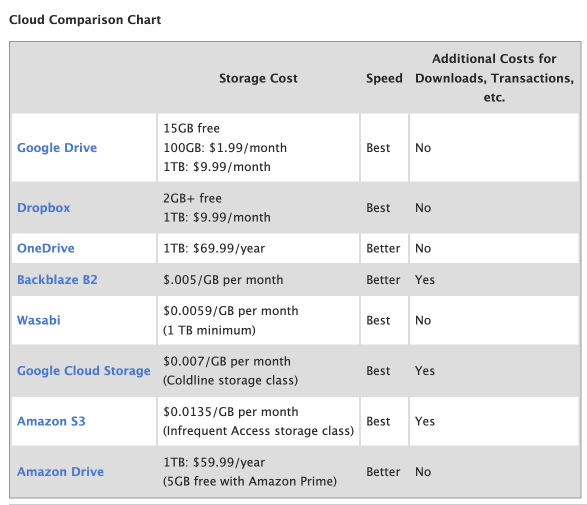The image size is (587, 505).
Task: Click 'Best' speed in Amazon S3 row
Action: click(x=378, y=421)
